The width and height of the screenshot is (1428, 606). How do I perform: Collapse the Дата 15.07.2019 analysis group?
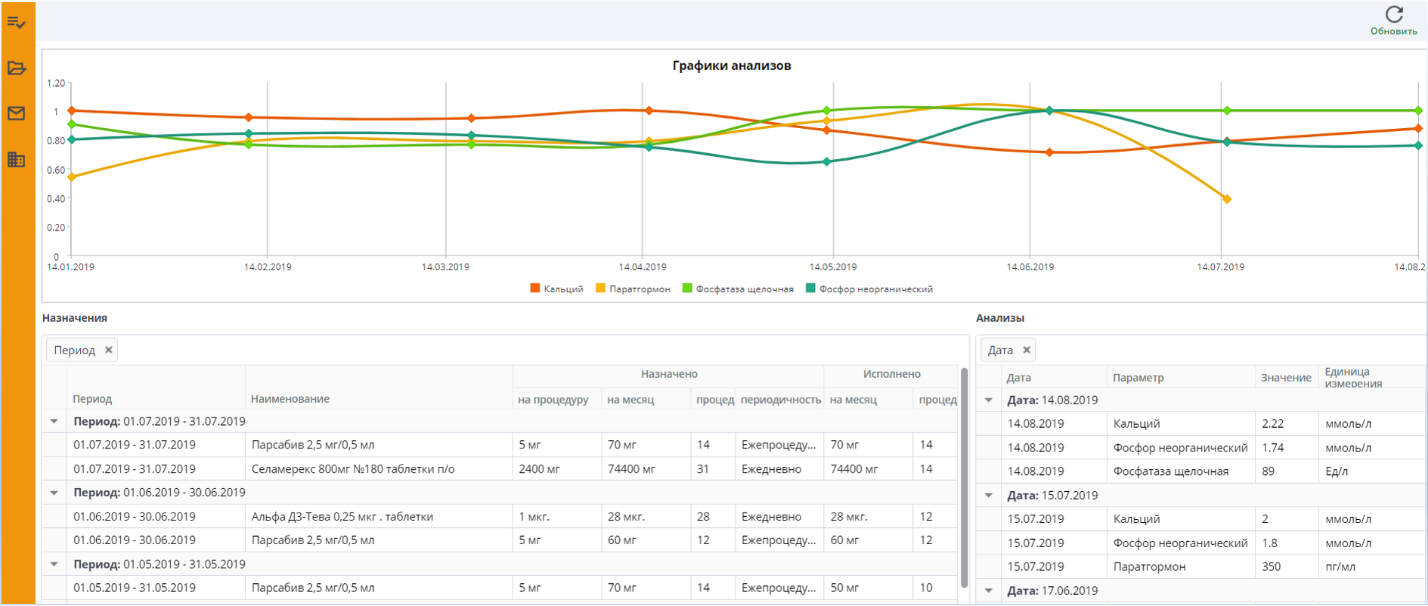click(989, 495)
